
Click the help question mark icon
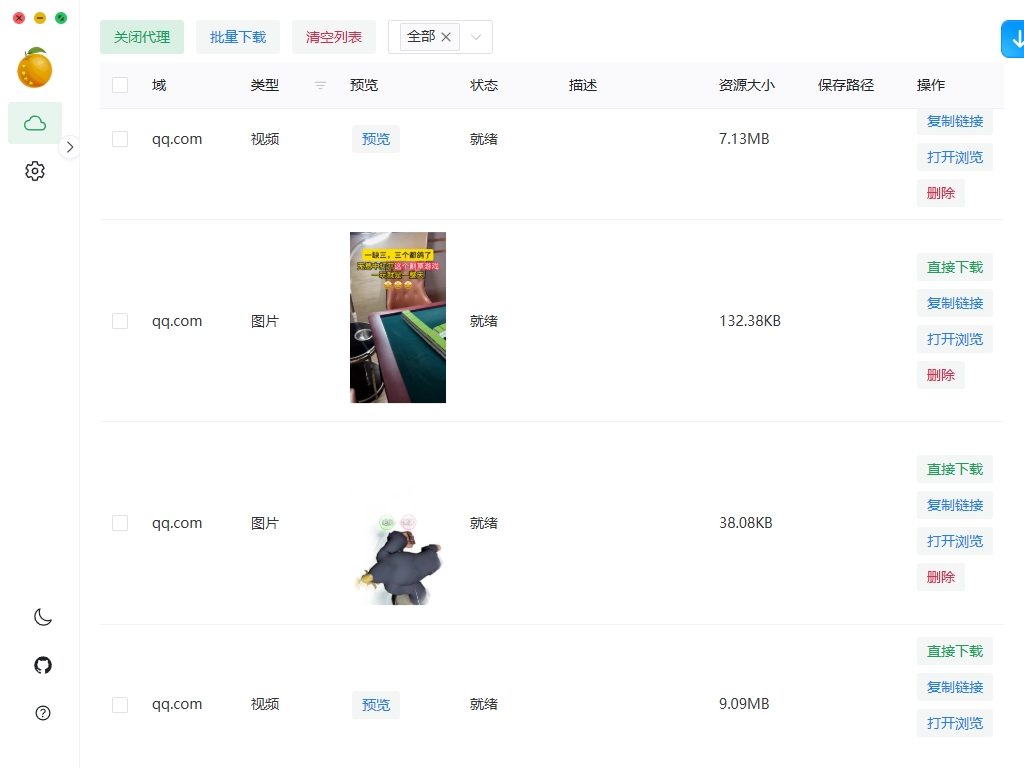point(42,712)
